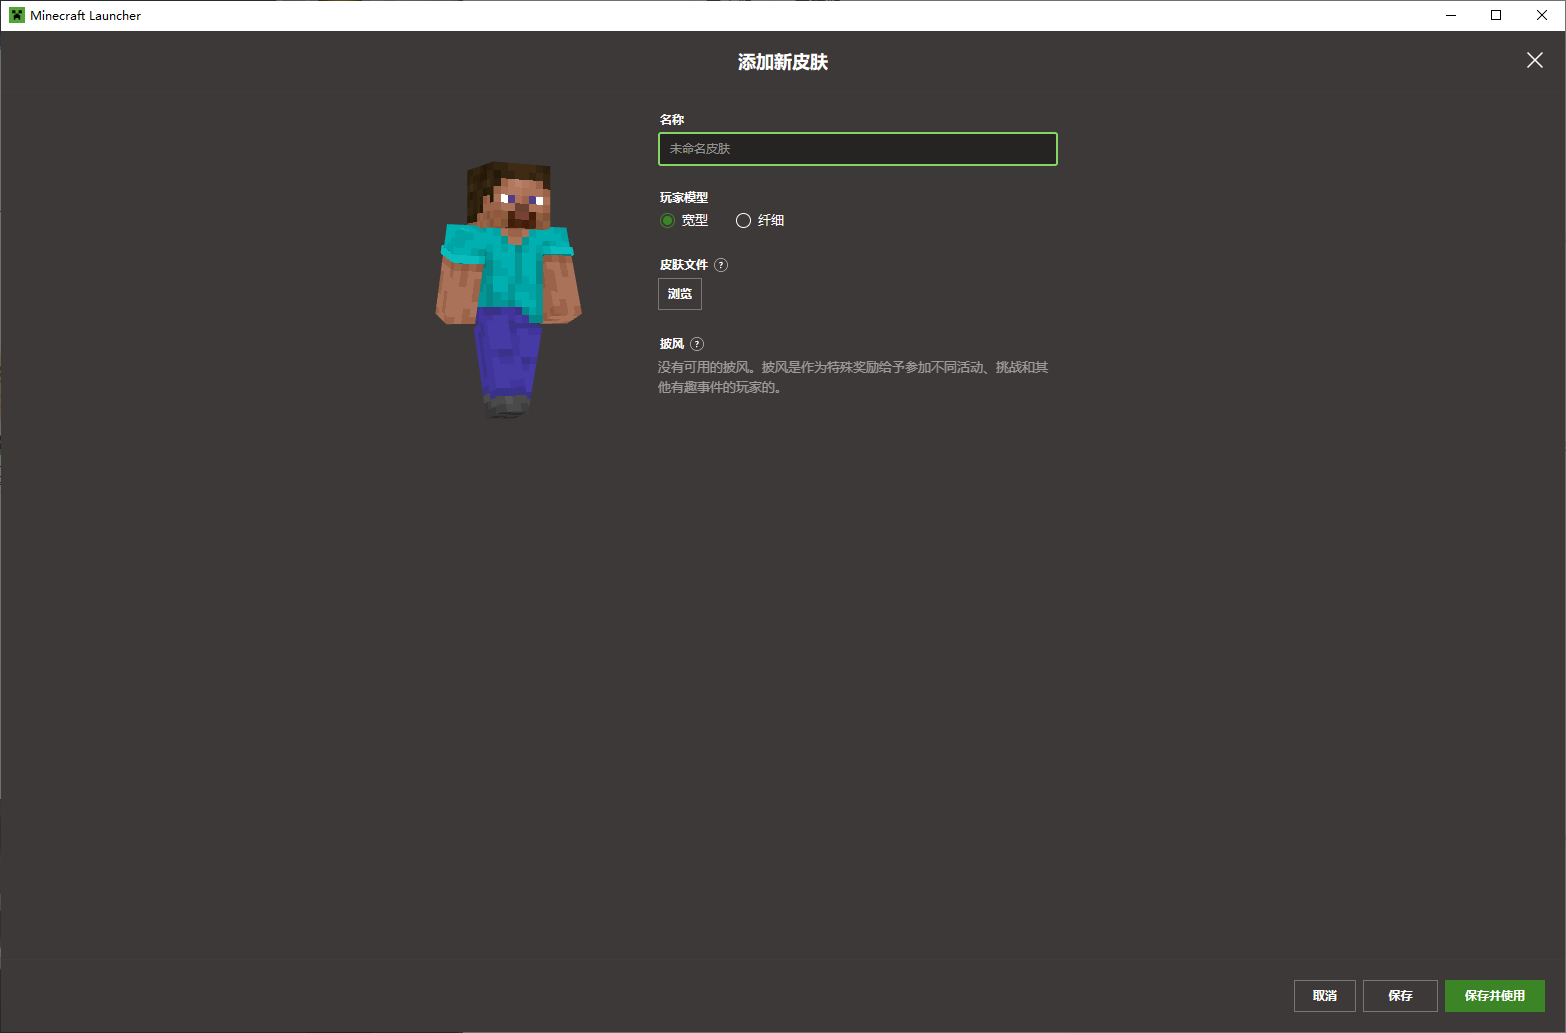1566x1033 pixels.
Task: Open help icon next to 披风
Action: pyautogui.click(x=697, y=344)
